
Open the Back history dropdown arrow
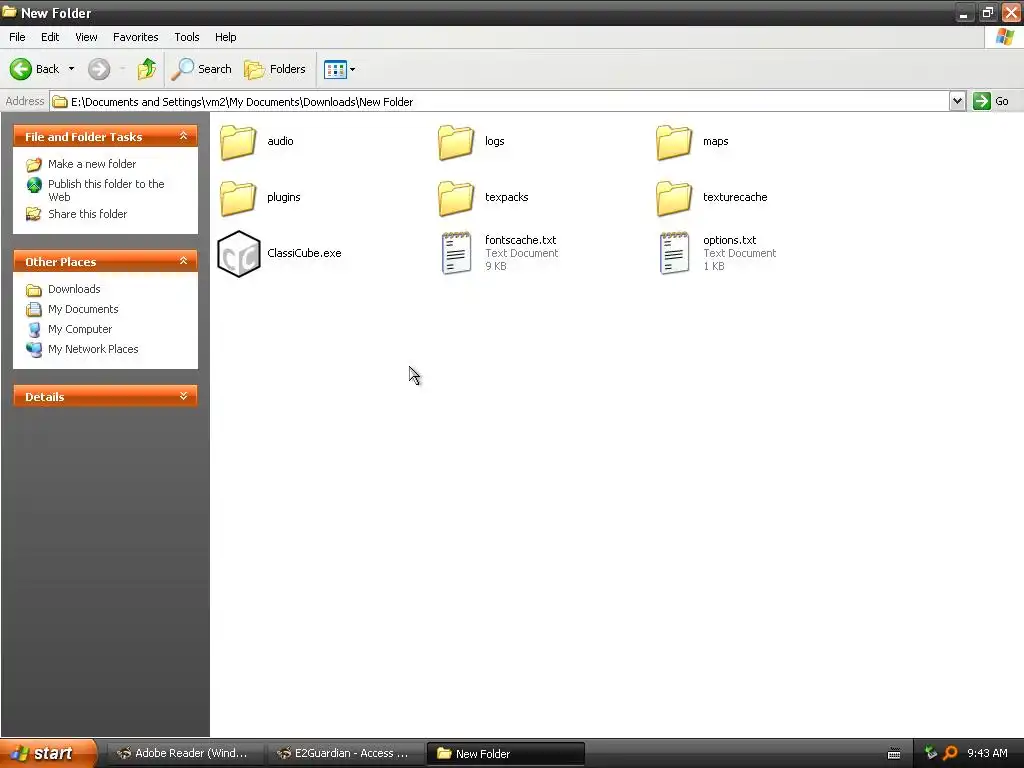coord(71,69)
